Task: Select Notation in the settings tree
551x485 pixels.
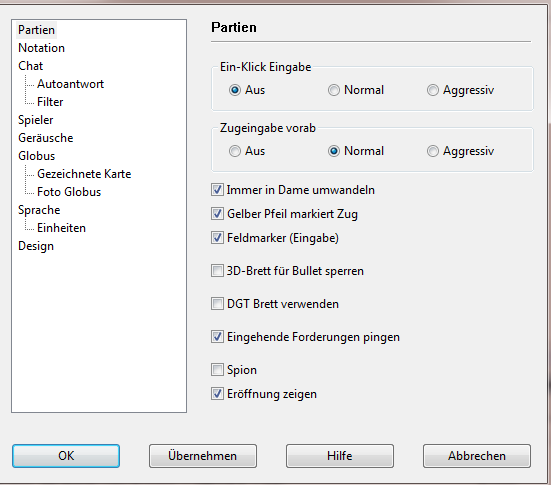Action: point(41,48)
